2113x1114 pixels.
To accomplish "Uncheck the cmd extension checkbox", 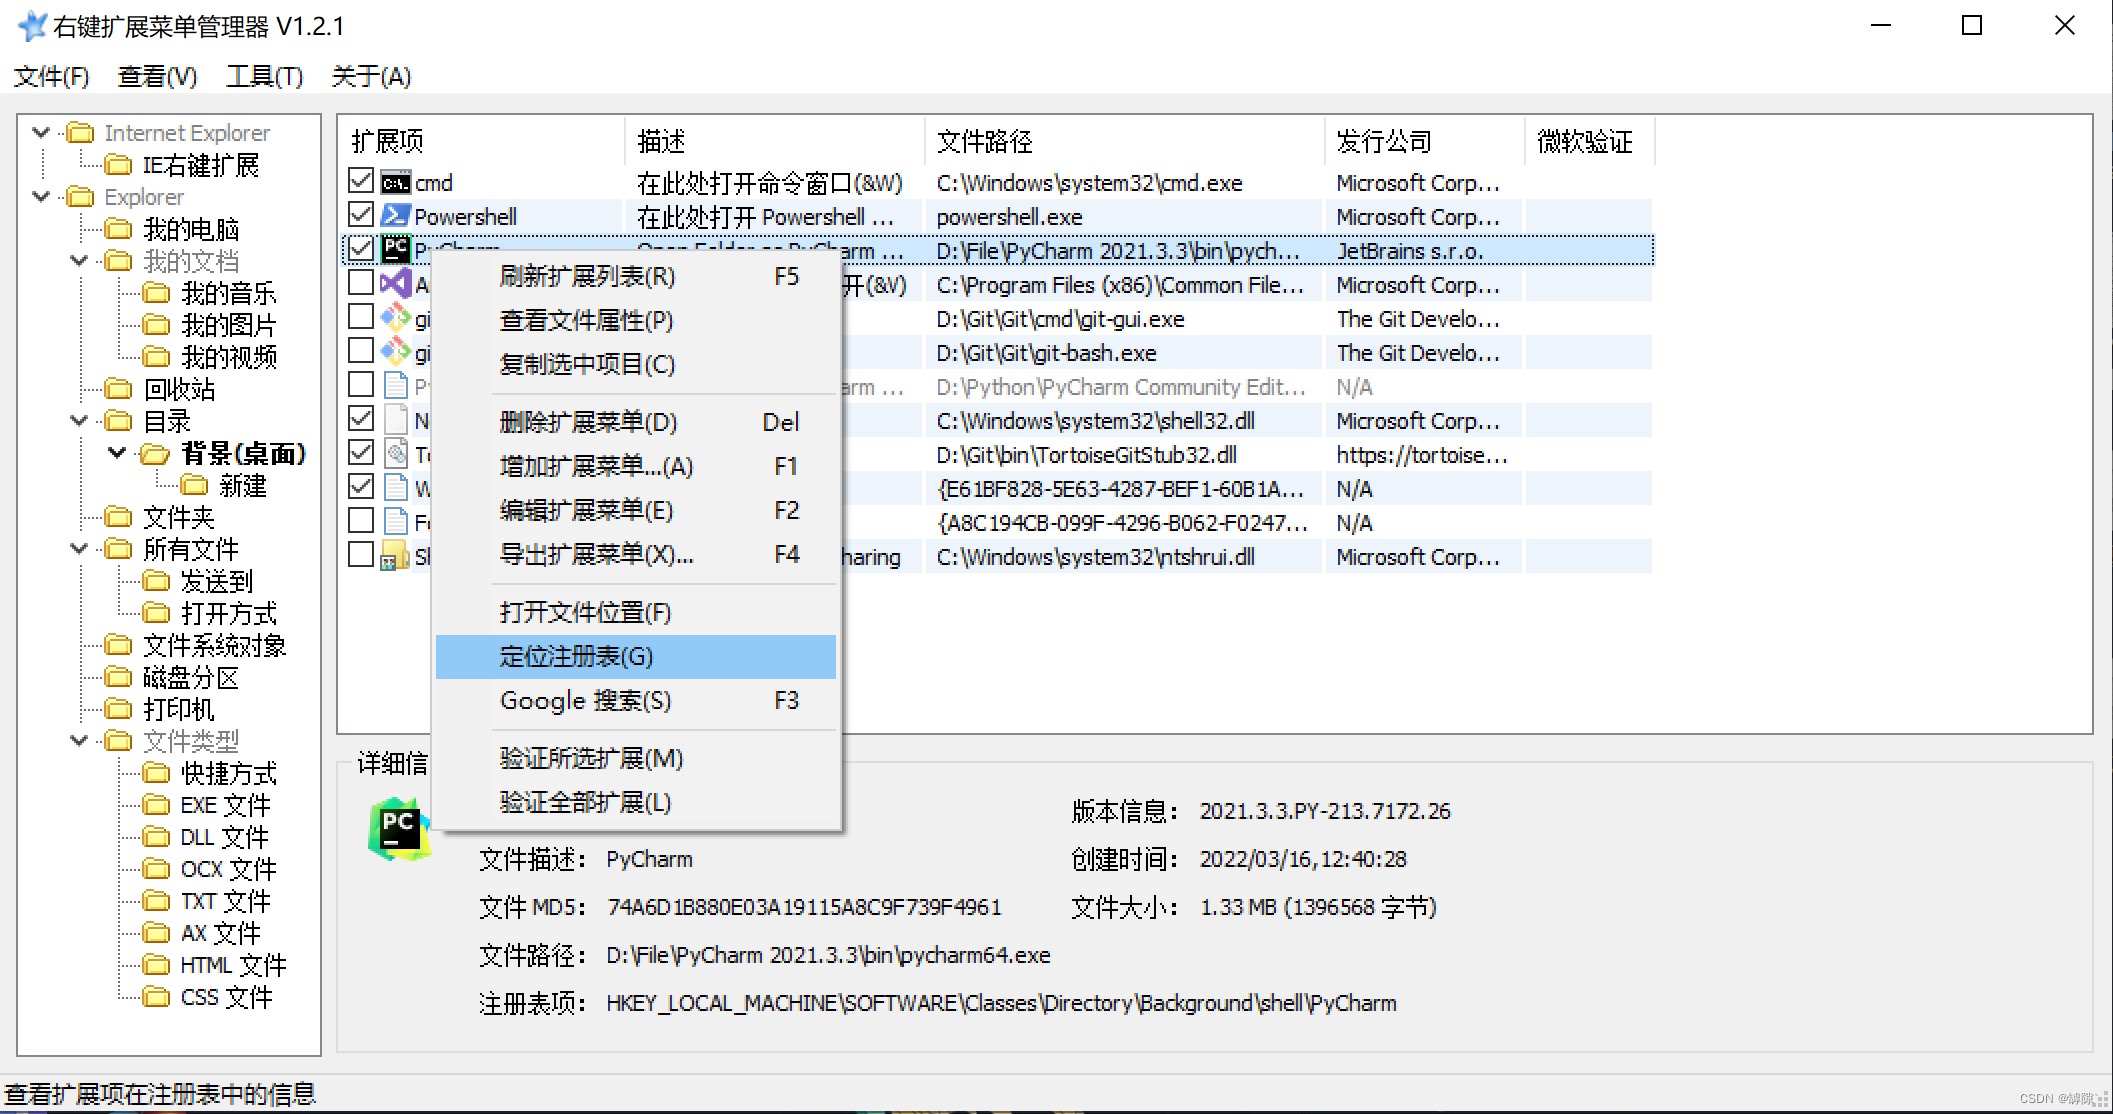I will (361, 181).
